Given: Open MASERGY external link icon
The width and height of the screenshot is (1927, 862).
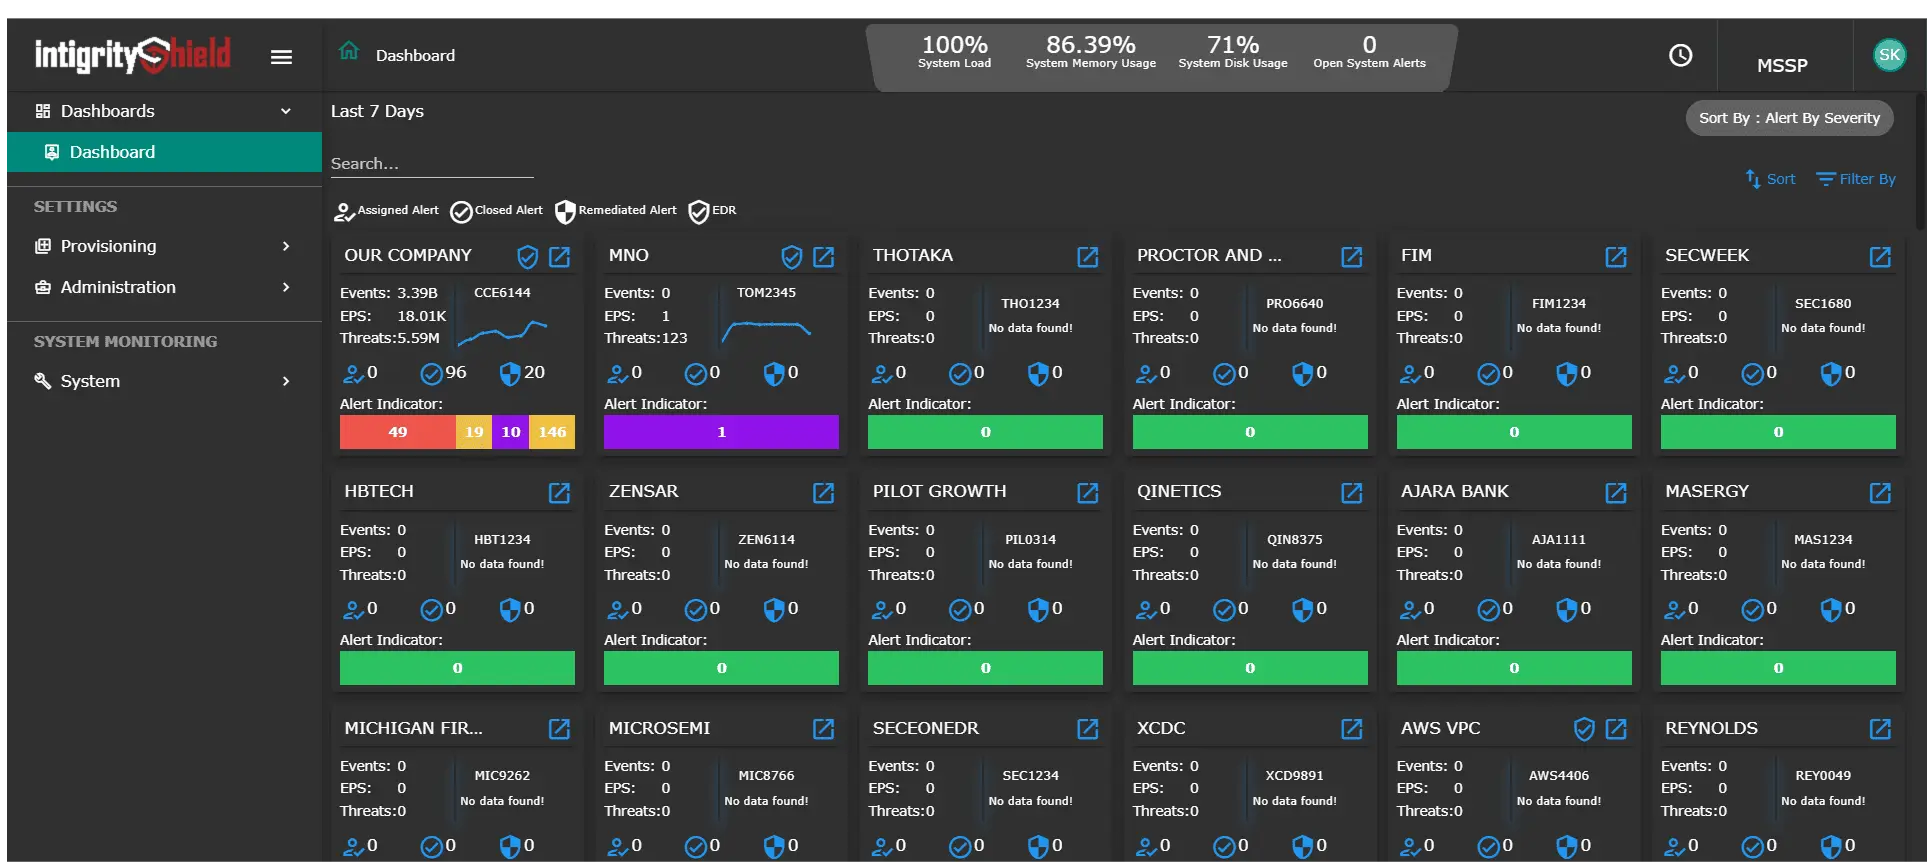Looking at the screenshot, I should 1880,493.
